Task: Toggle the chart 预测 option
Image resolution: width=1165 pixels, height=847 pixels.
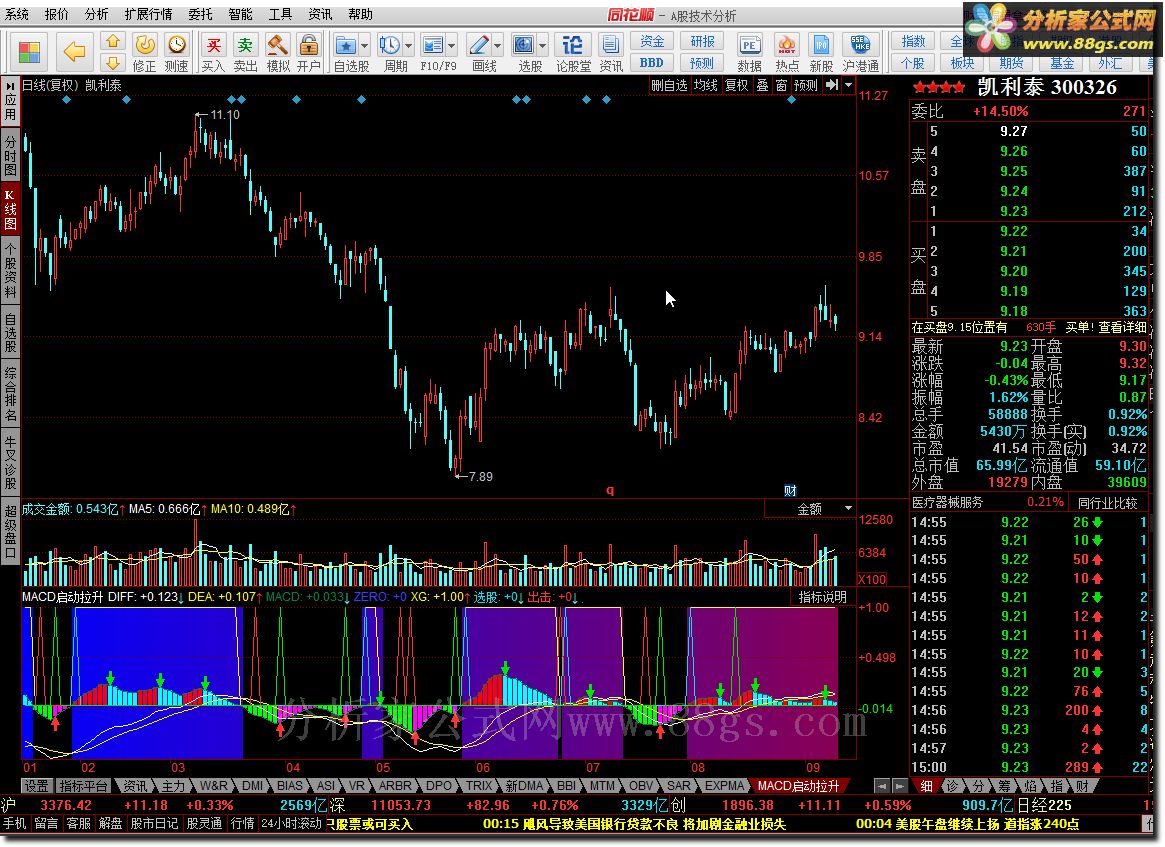Action: pos(805,85)
